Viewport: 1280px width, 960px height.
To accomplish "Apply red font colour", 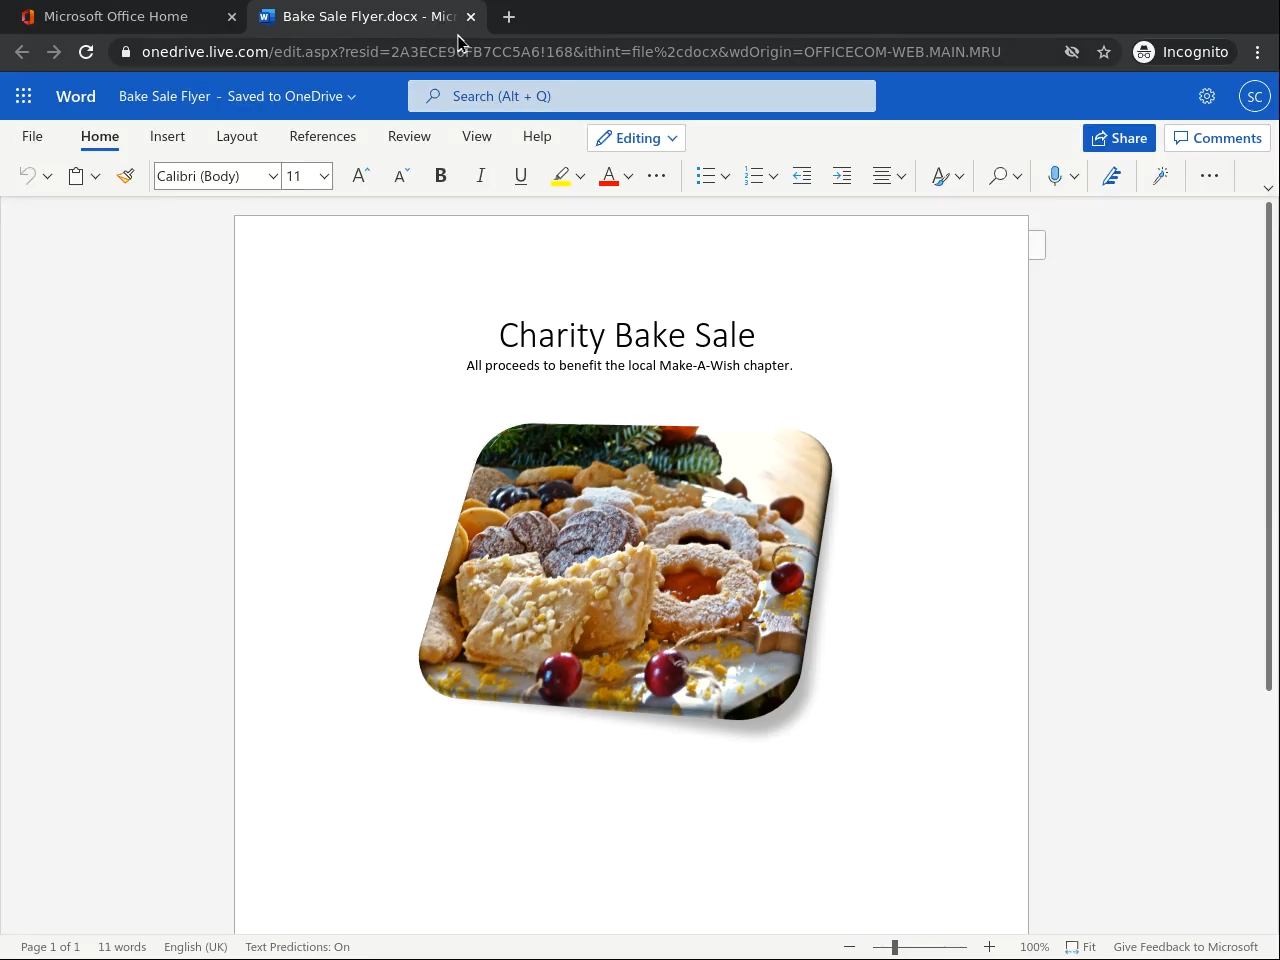I will 609,176.
